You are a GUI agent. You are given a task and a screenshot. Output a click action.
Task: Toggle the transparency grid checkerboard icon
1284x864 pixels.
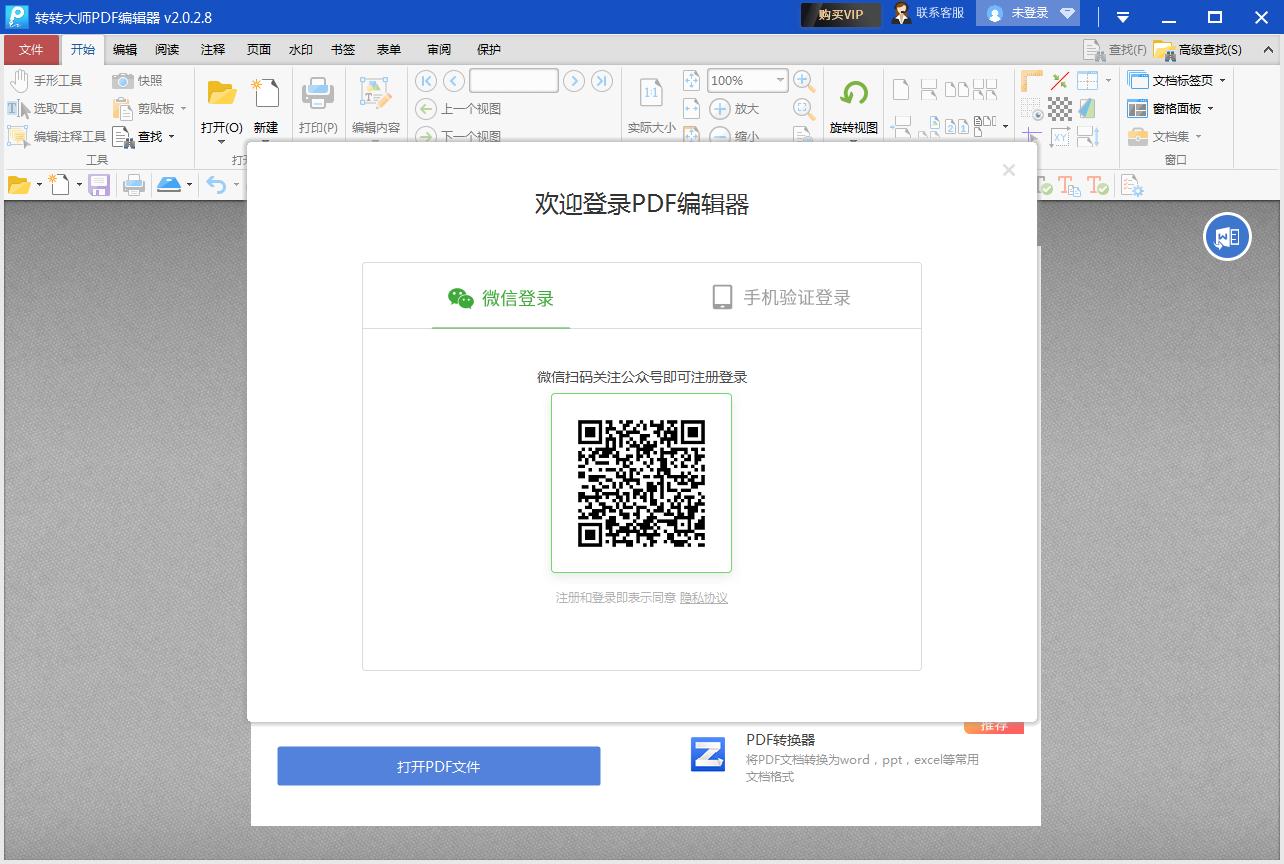[1060, 108]
